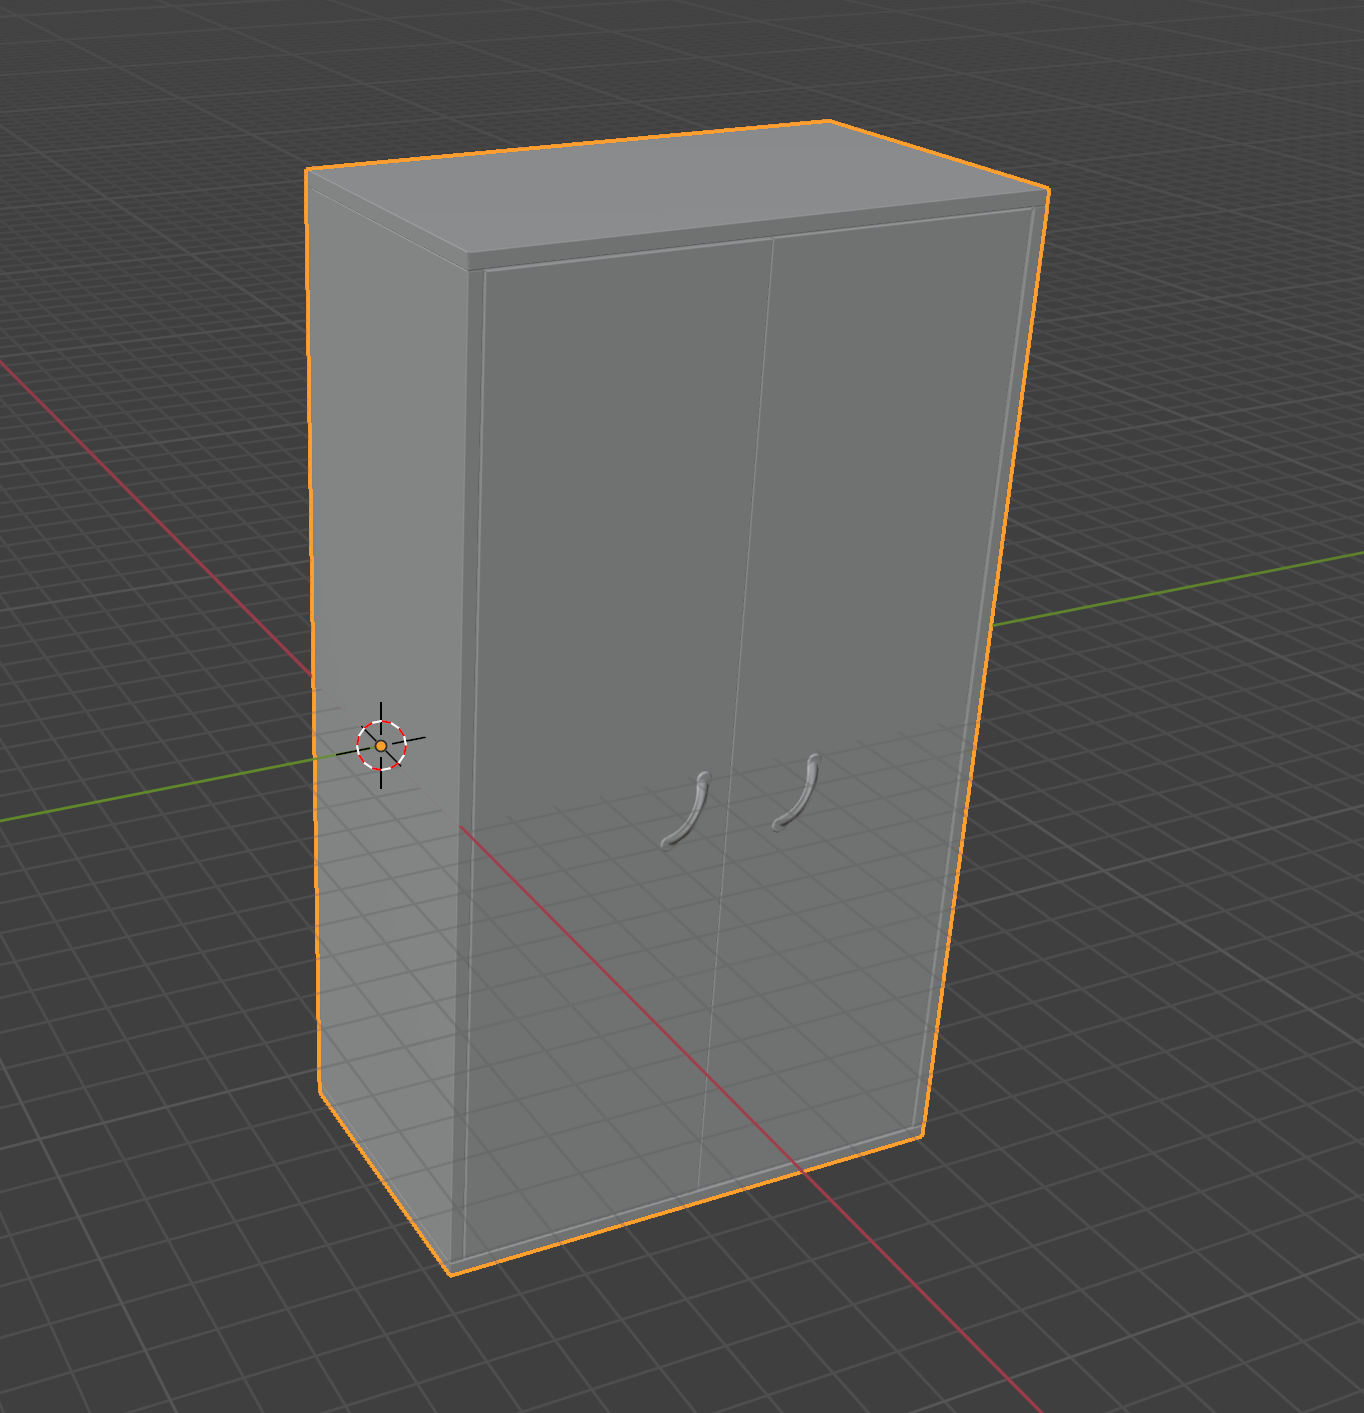Click the cabinet's top-left outline corner
Viewport: 1364px width, 1413px height.
[307, 170]
